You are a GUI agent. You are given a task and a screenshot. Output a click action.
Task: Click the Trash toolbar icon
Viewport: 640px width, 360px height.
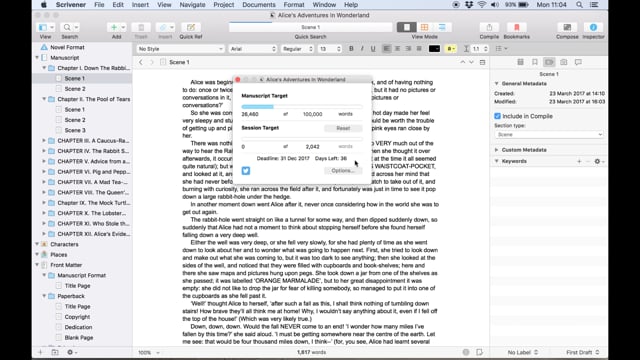(141, 27)
